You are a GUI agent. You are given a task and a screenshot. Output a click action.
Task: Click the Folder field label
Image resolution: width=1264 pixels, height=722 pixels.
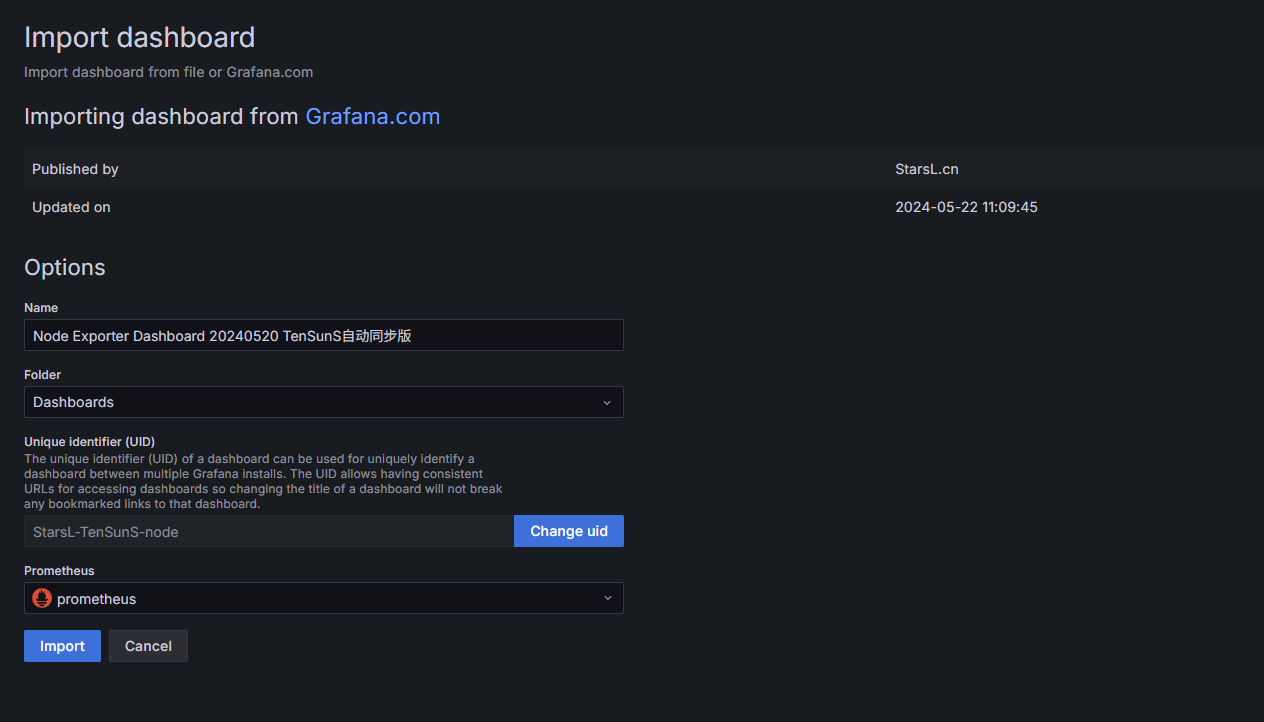coord(42,374)
